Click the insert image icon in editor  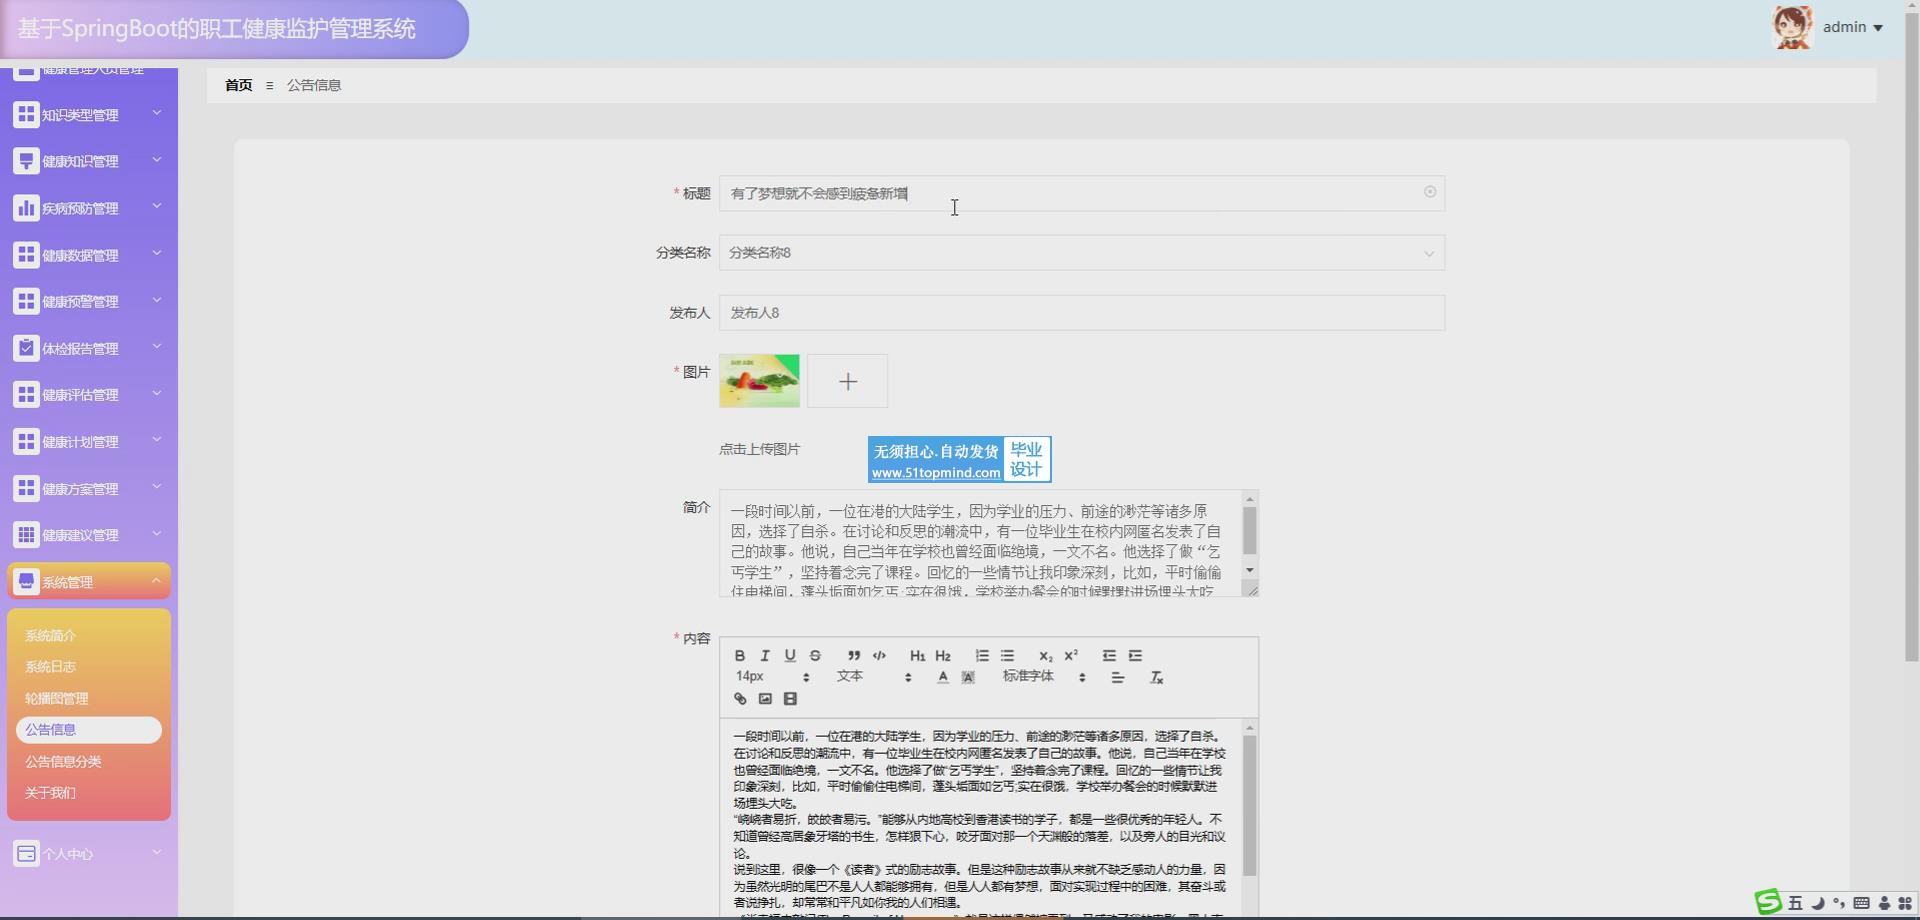point(765,699)
